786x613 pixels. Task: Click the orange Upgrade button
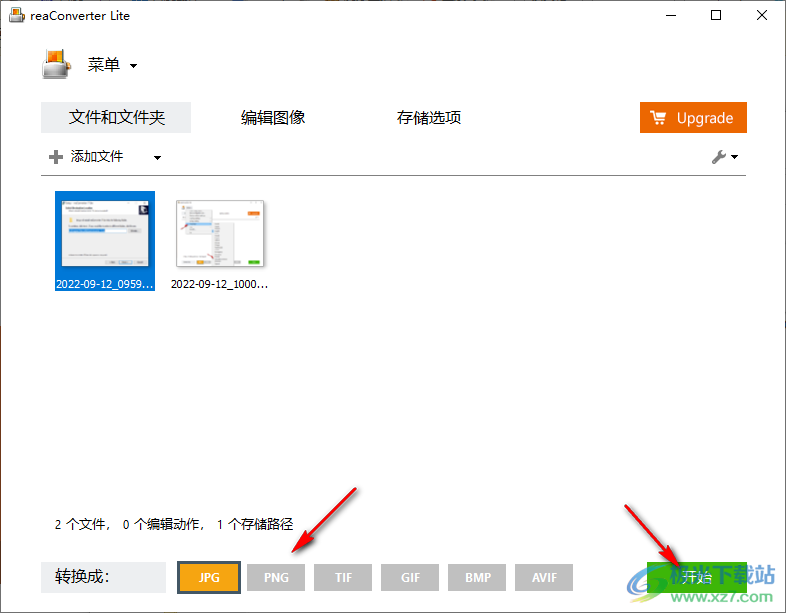click(693, 117)
